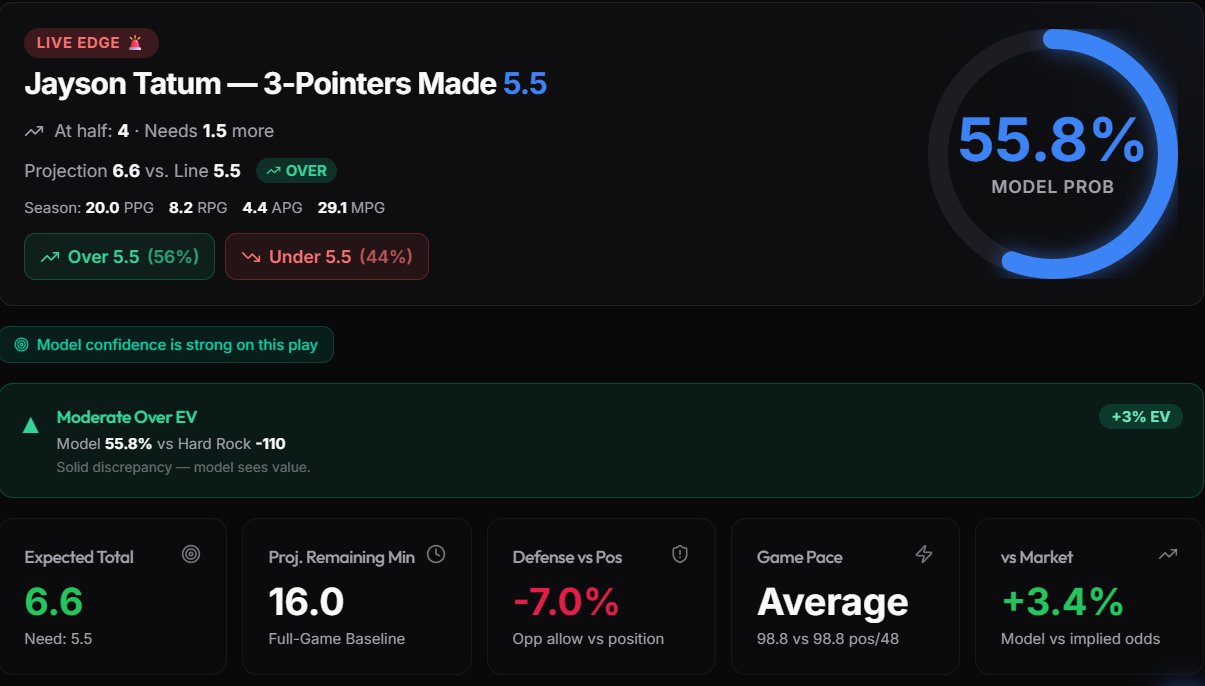Viewport: 1205px width, 686px height.
Task: Click the circular model probability ring
Action: 1051,153
